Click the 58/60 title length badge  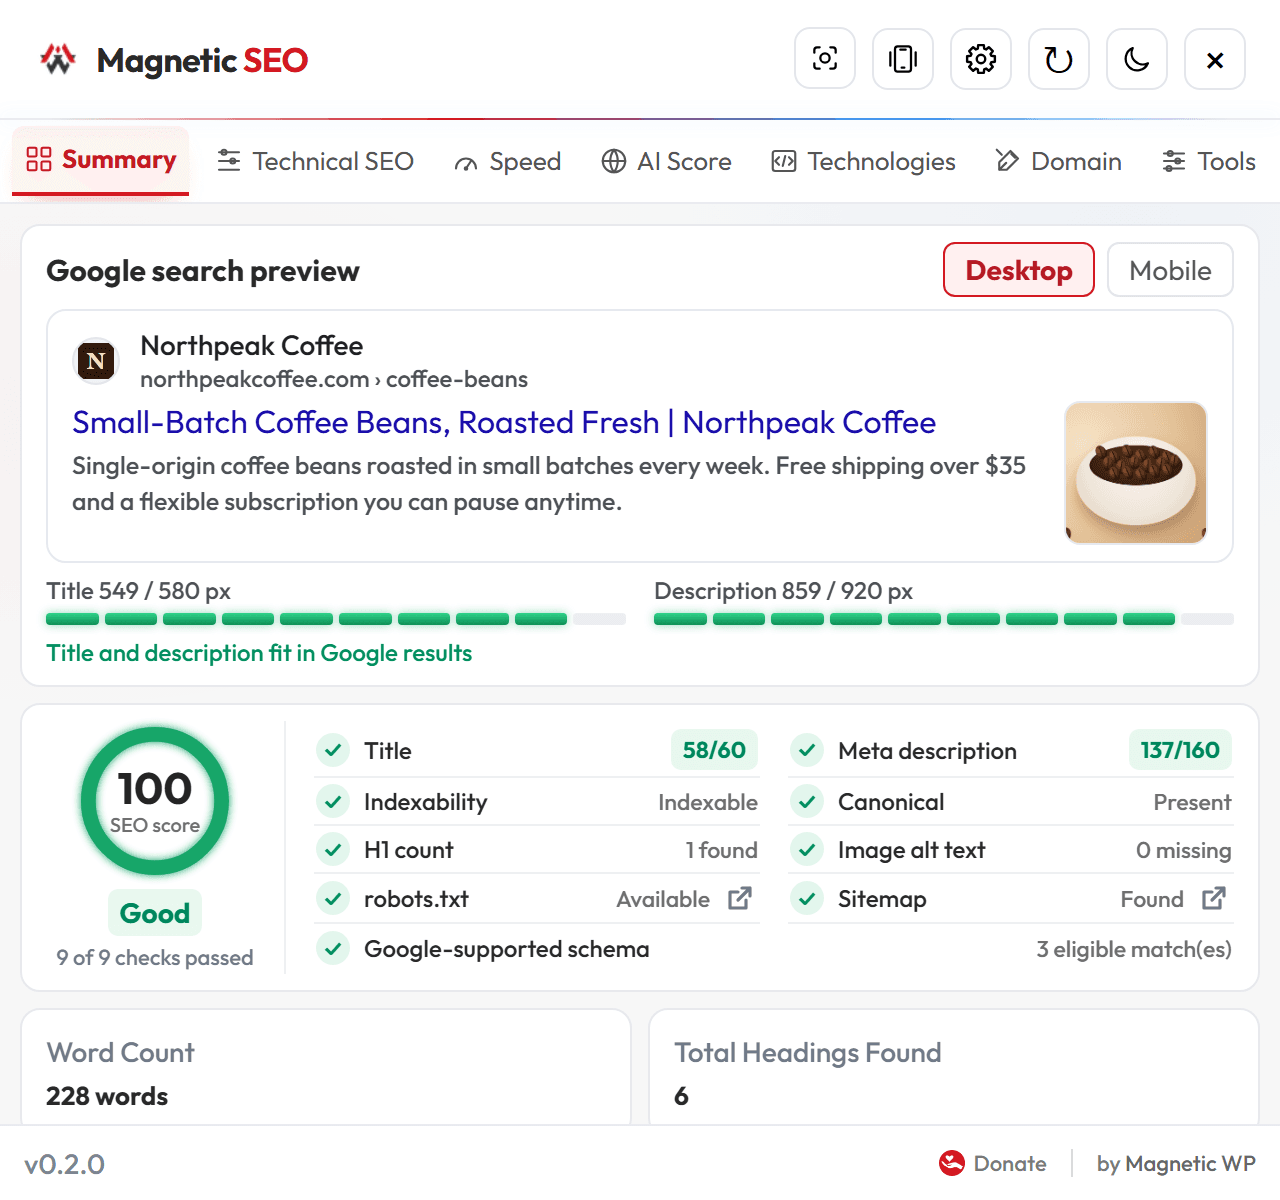pos(714,750)
